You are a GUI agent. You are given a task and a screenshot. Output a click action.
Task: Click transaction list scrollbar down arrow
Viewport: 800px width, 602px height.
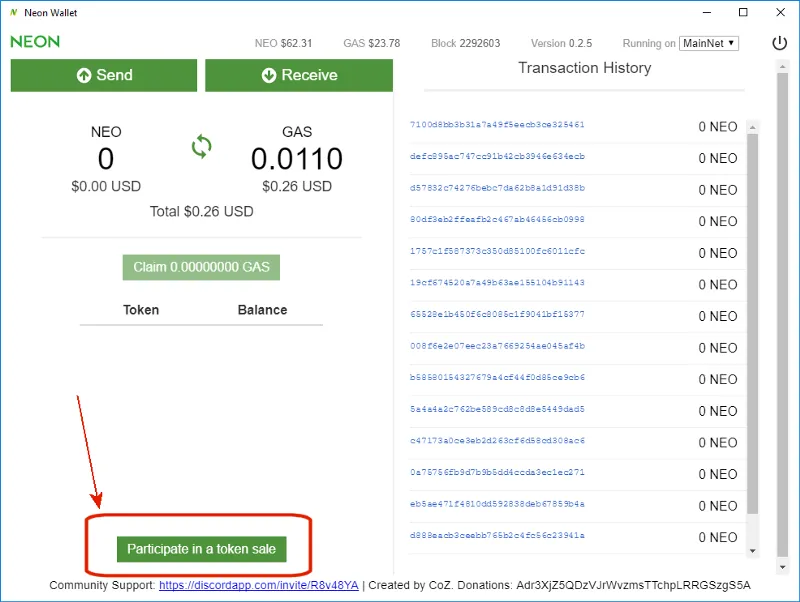pyautogui.click(x=752, y=551)
